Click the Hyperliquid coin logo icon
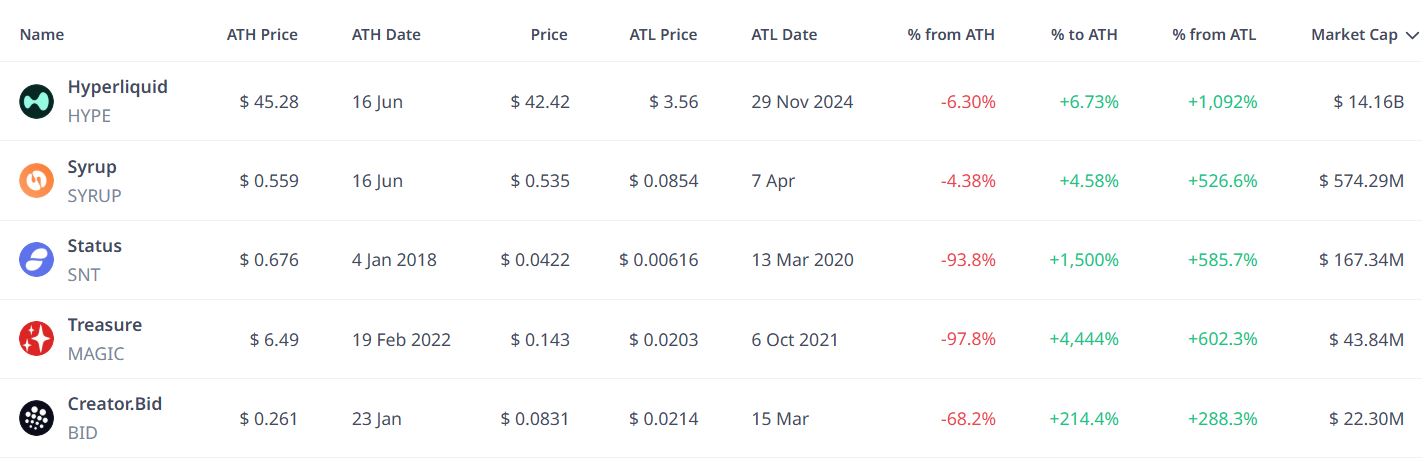The image size is (1426, 461). click(x=37, y=102)
